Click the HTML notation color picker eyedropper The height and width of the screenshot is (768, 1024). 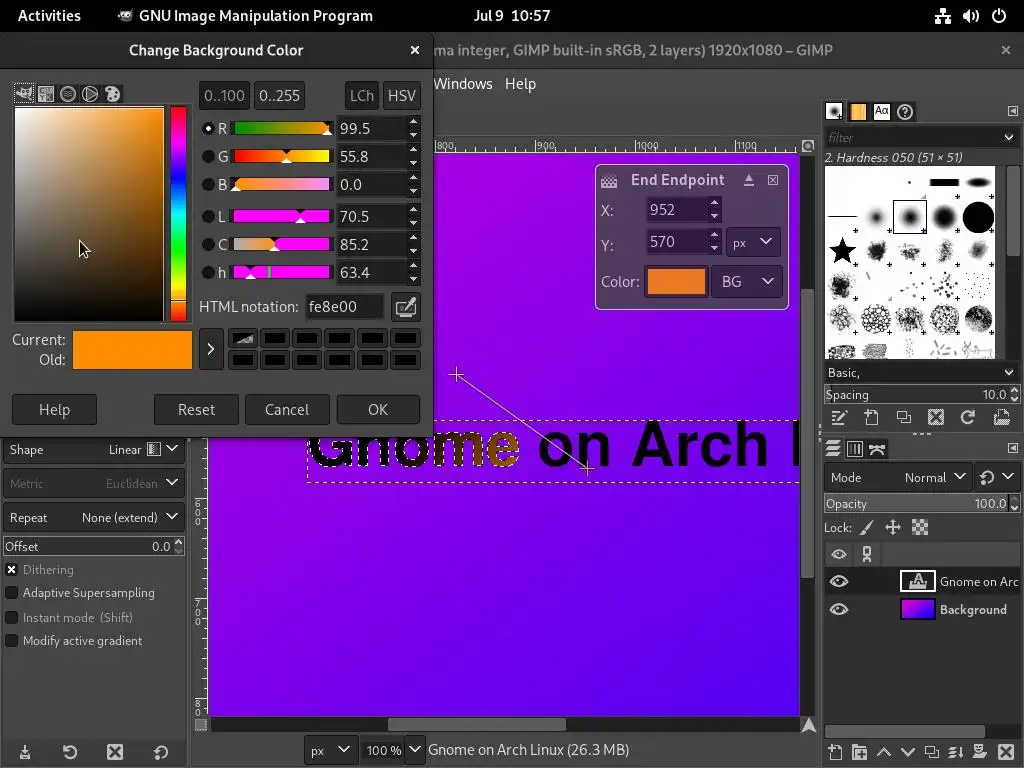click(405, 307)
